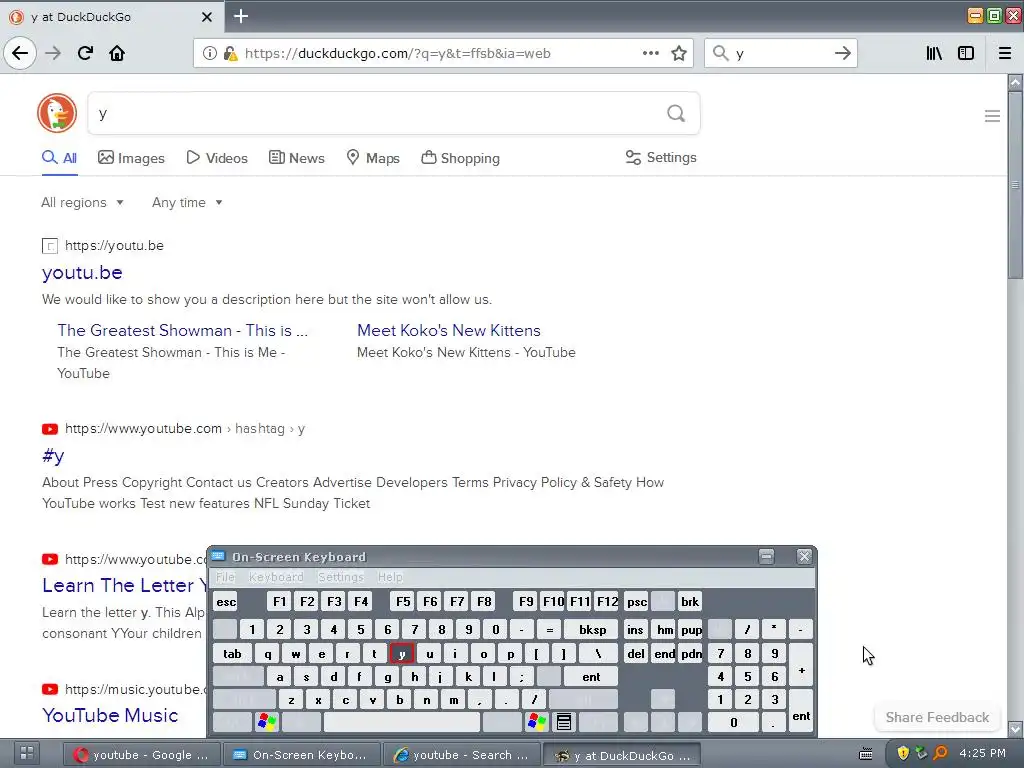Switch to the Shopping results tab
This screenshot has width=1024, height=768.
tap(460, 158)
